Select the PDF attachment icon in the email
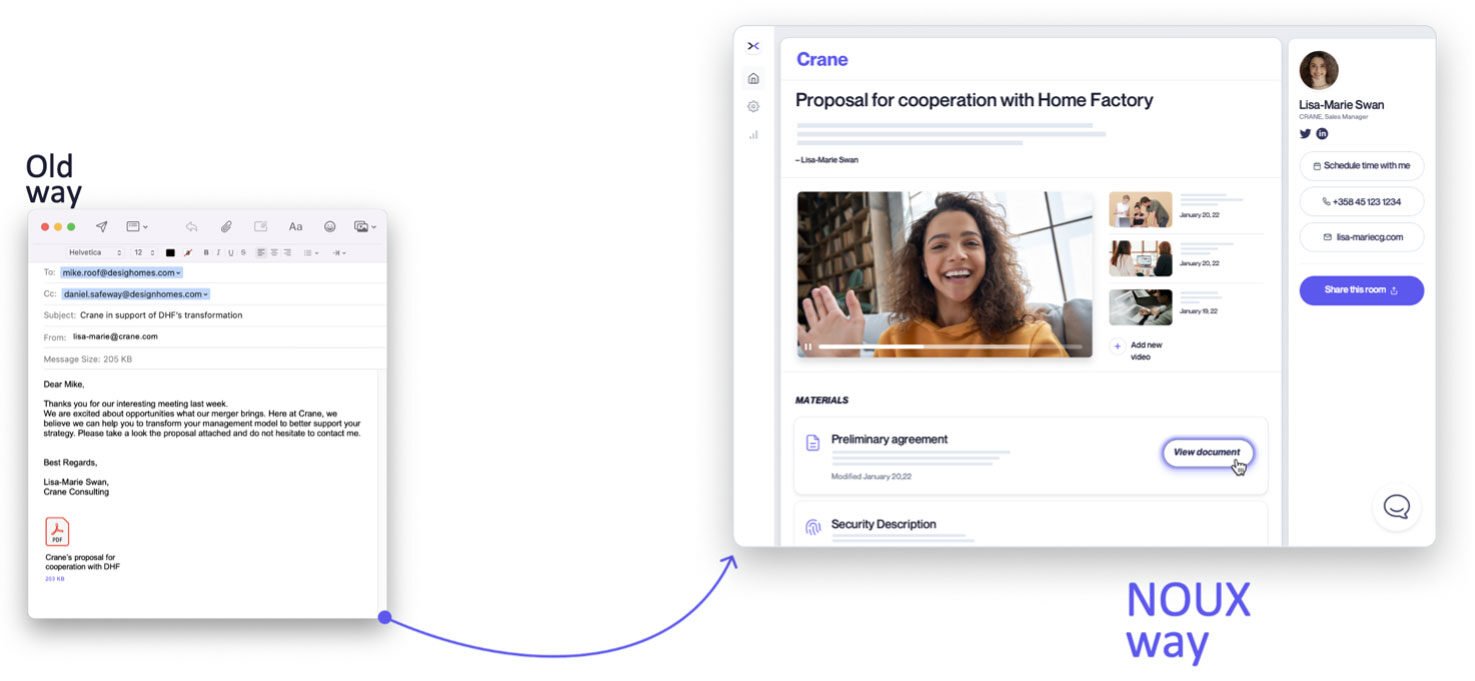The width and height of the screenshot is (1475, 681). coord(57,533)
